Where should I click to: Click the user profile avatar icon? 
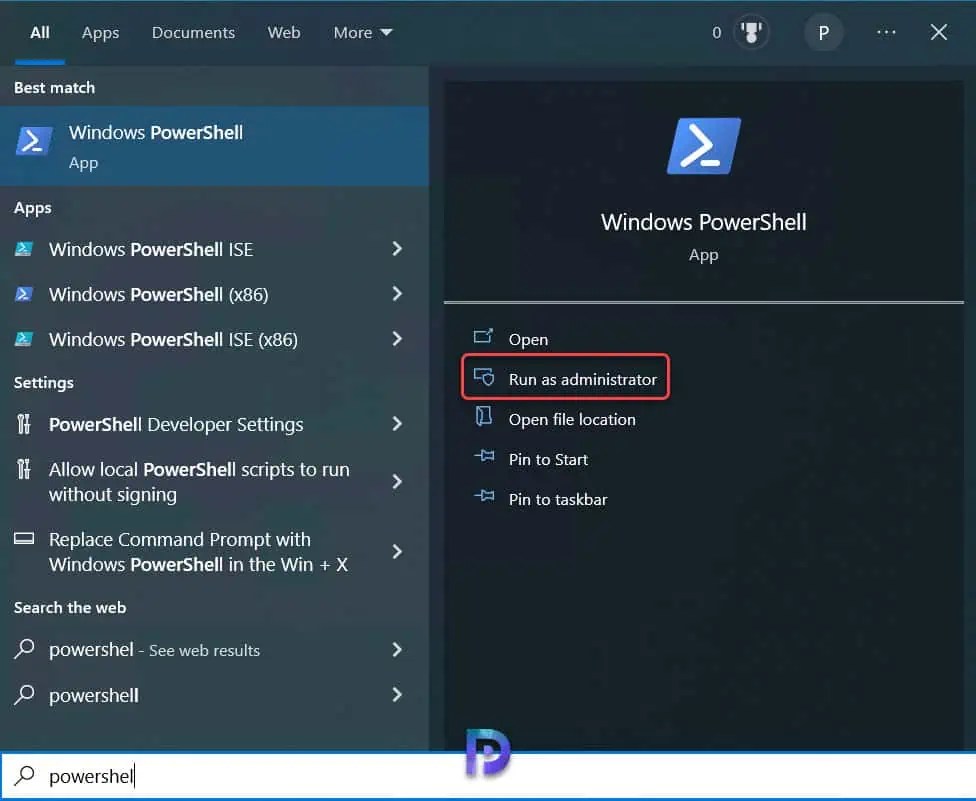824,32
